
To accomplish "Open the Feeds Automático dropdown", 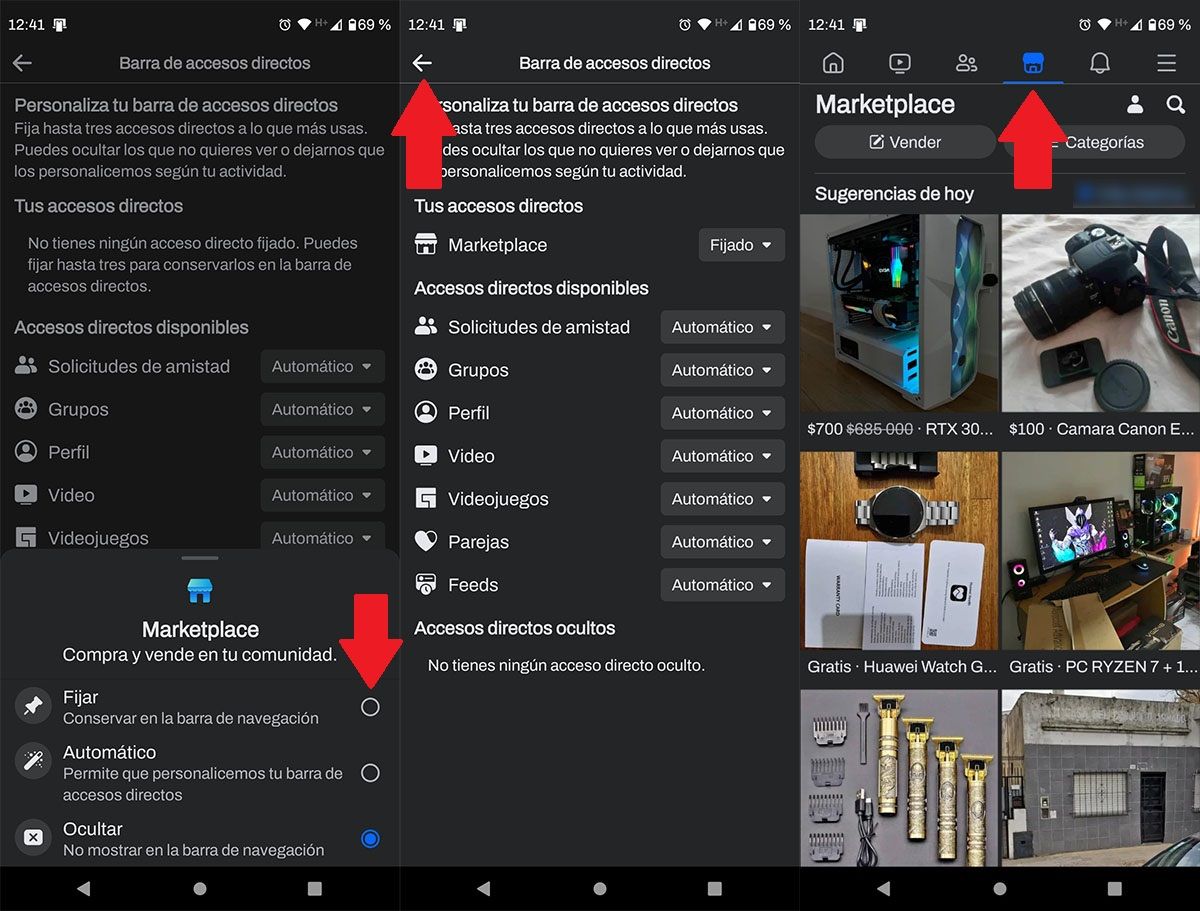I will tap(723, 585).
